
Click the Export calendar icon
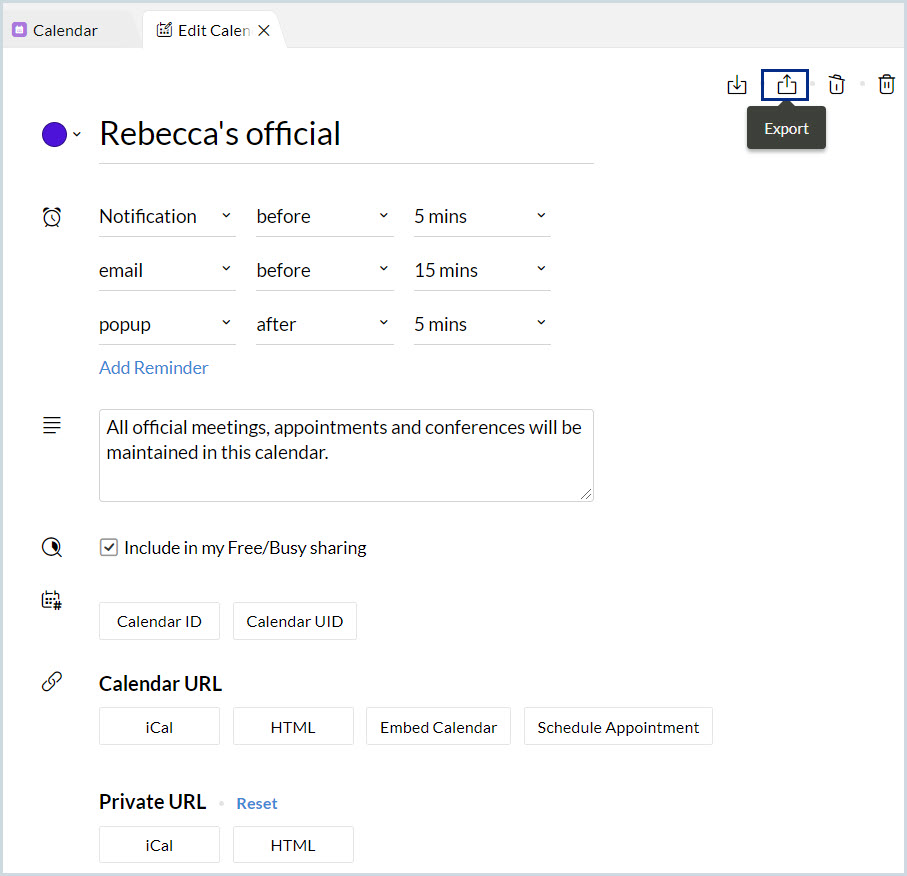786,85
